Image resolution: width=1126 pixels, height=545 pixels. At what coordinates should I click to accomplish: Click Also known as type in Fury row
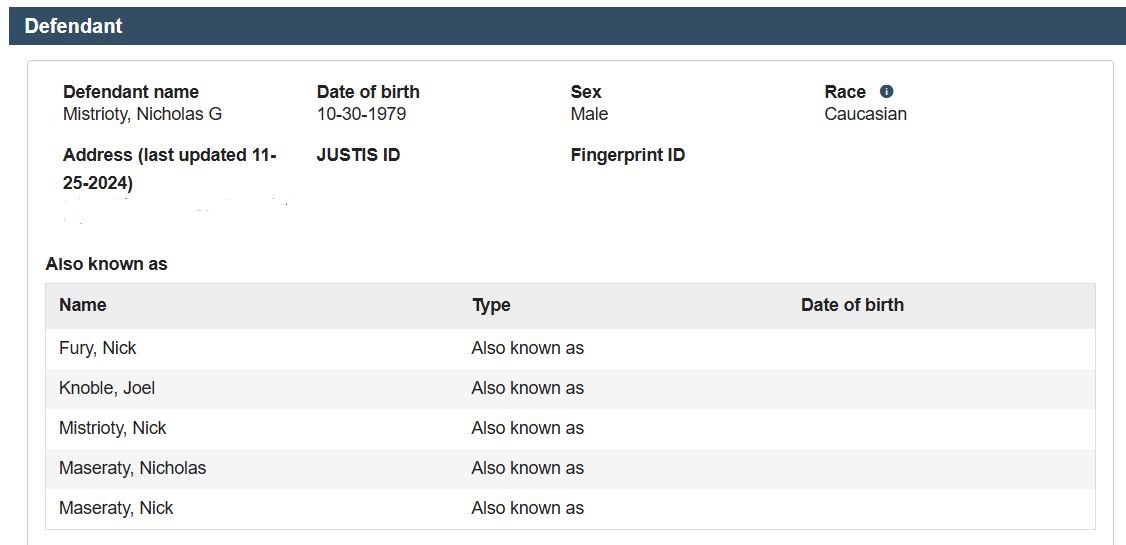coord(527,348)
